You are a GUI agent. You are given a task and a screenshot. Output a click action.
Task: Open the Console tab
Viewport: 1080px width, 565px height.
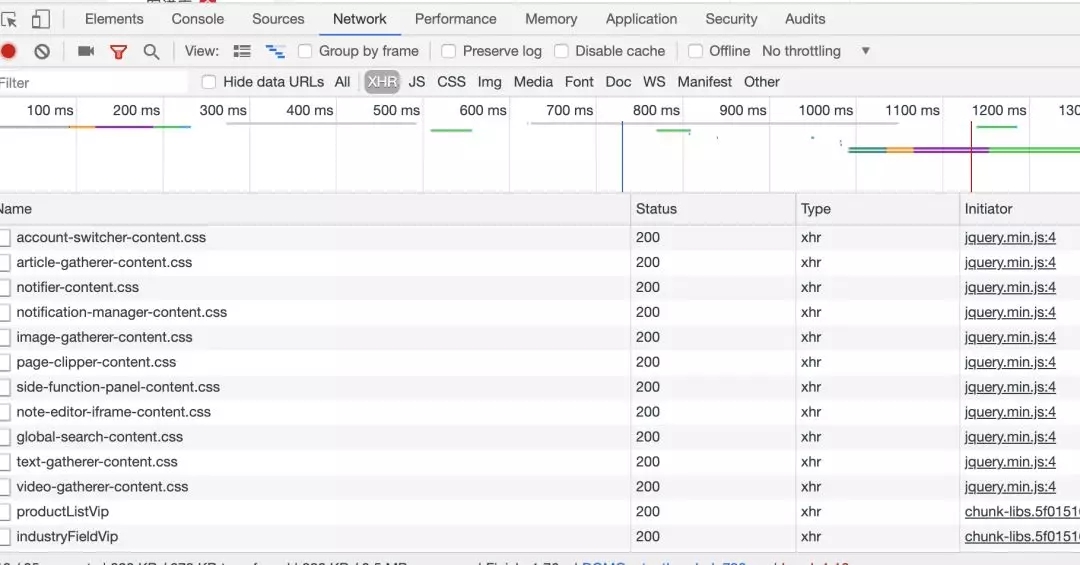198,19
